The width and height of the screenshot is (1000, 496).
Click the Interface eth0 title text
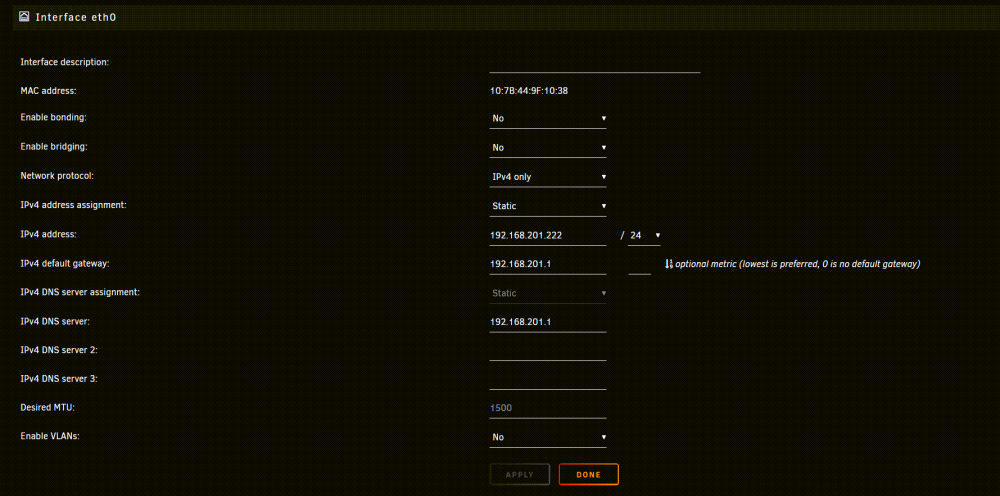click(75, 17)
